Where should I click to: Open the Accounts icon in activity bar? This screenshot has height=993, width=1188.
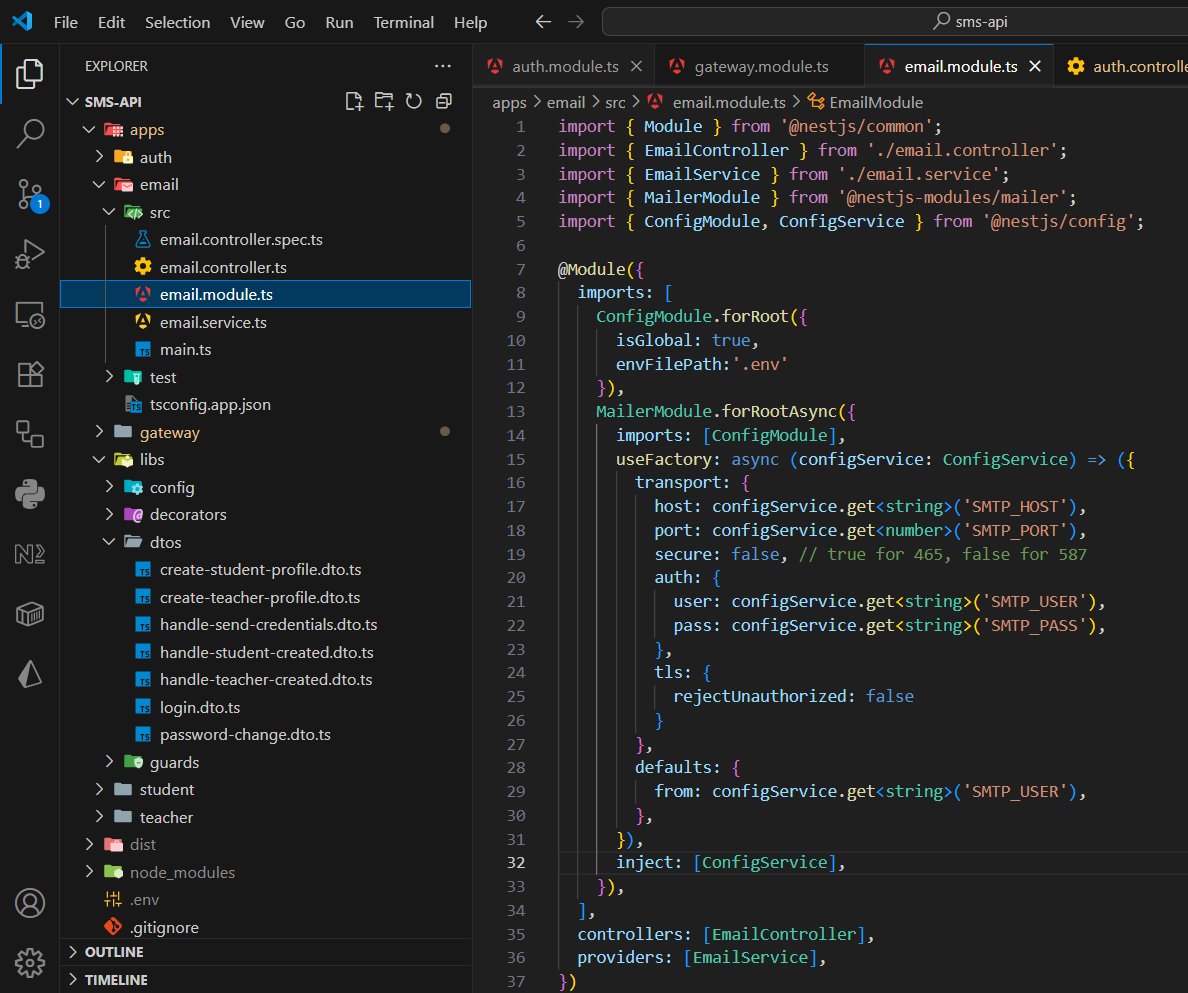click(x=30, y=903)
